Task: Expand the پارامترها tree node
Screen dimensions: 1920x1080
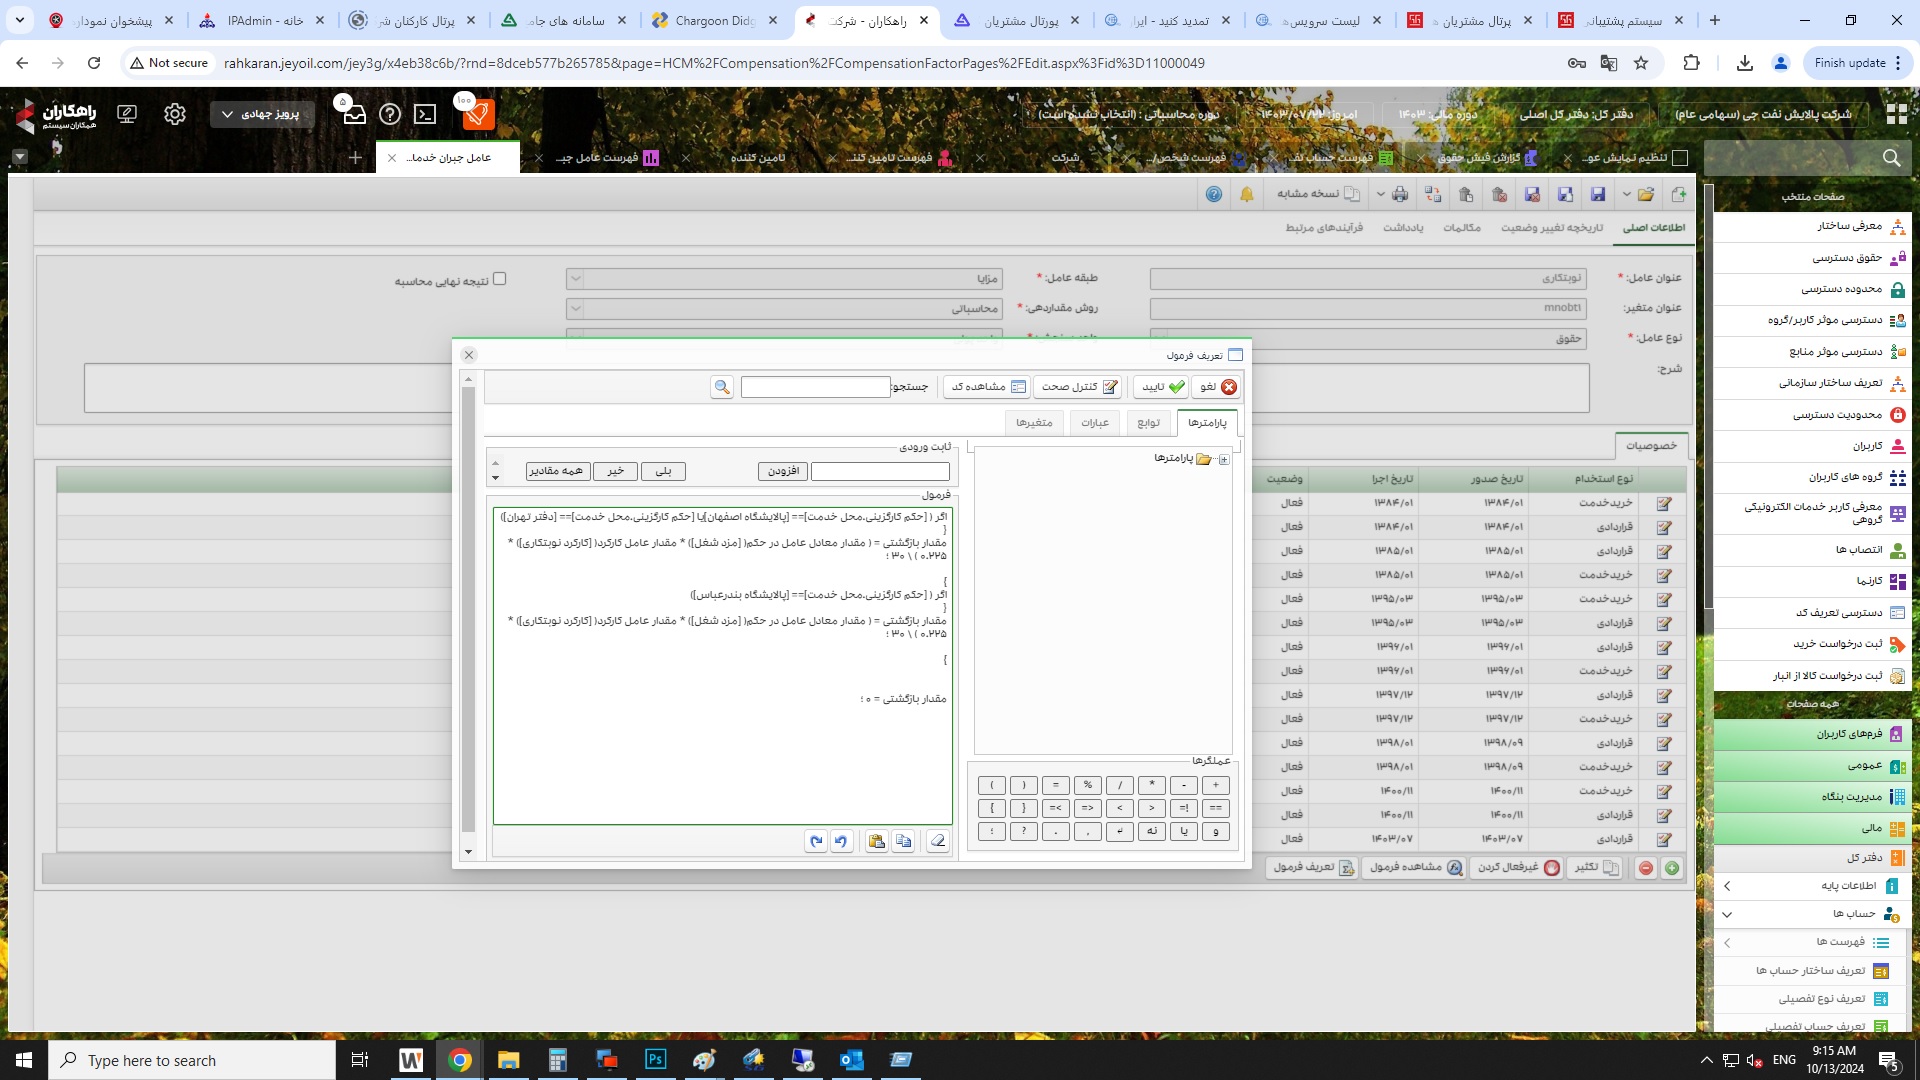Action: point(1223,459)
